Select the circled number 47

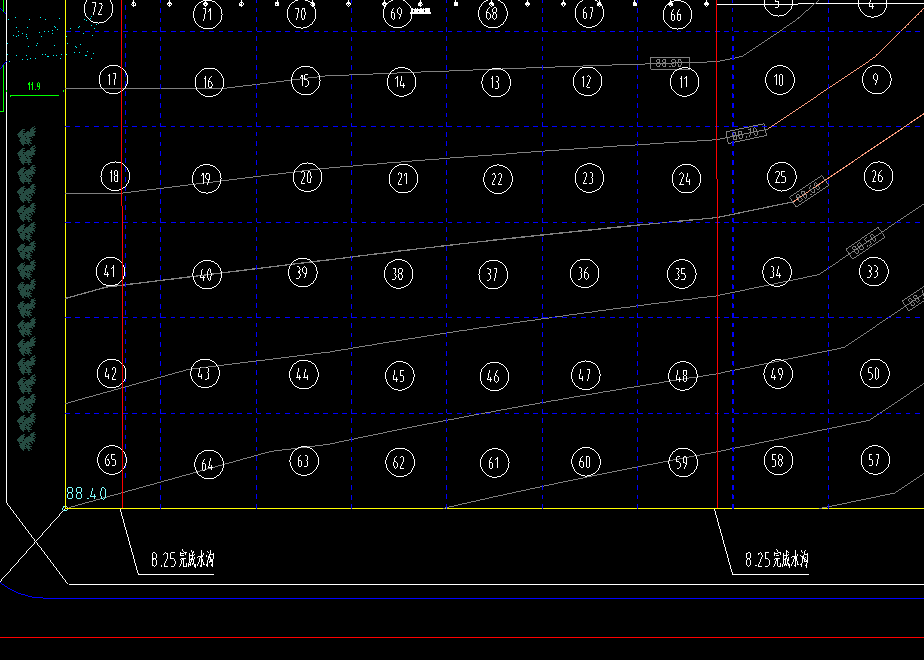coord(586,375)
